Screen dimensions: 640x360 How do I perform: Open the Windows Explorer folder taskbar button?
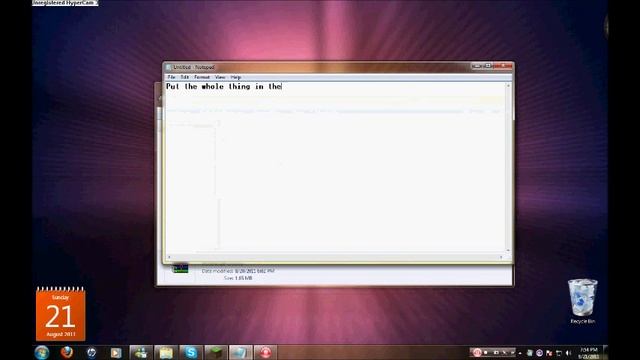pos(166,353)
